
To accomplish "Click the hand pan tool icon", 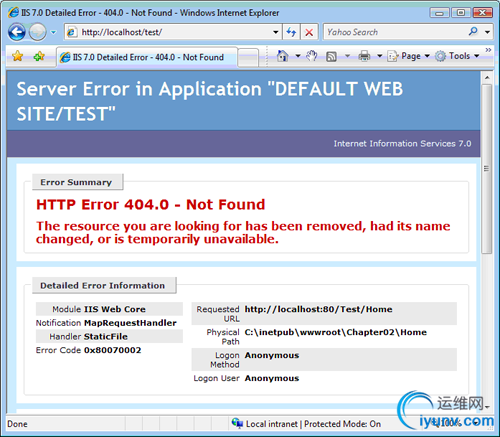I will [x=312, y=56].
